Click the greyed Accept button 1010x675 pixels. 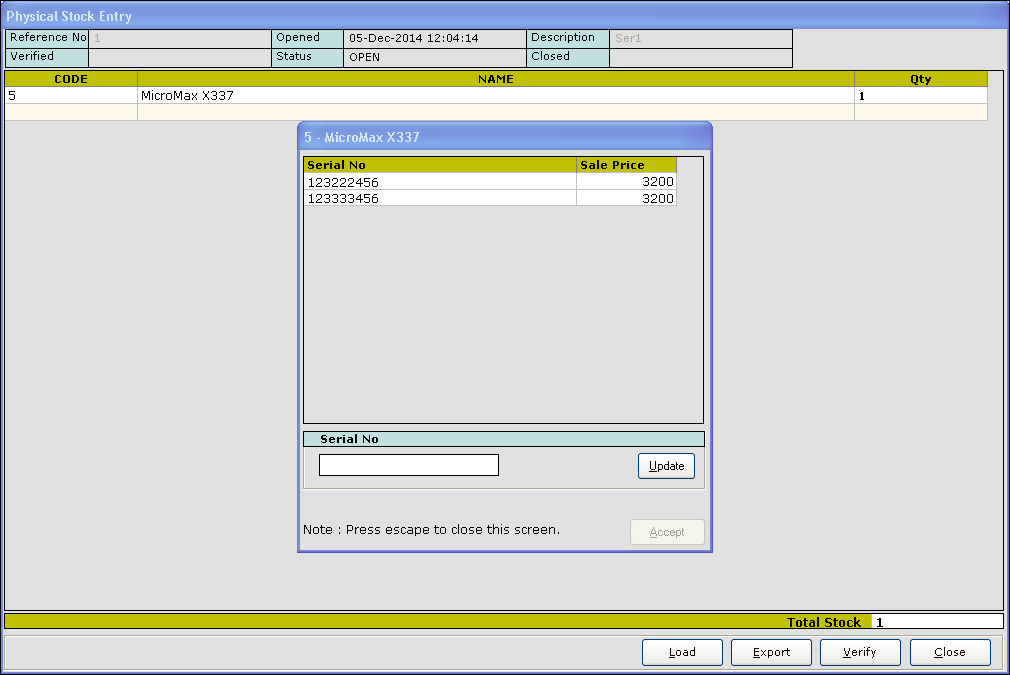(x=667, y=532)
